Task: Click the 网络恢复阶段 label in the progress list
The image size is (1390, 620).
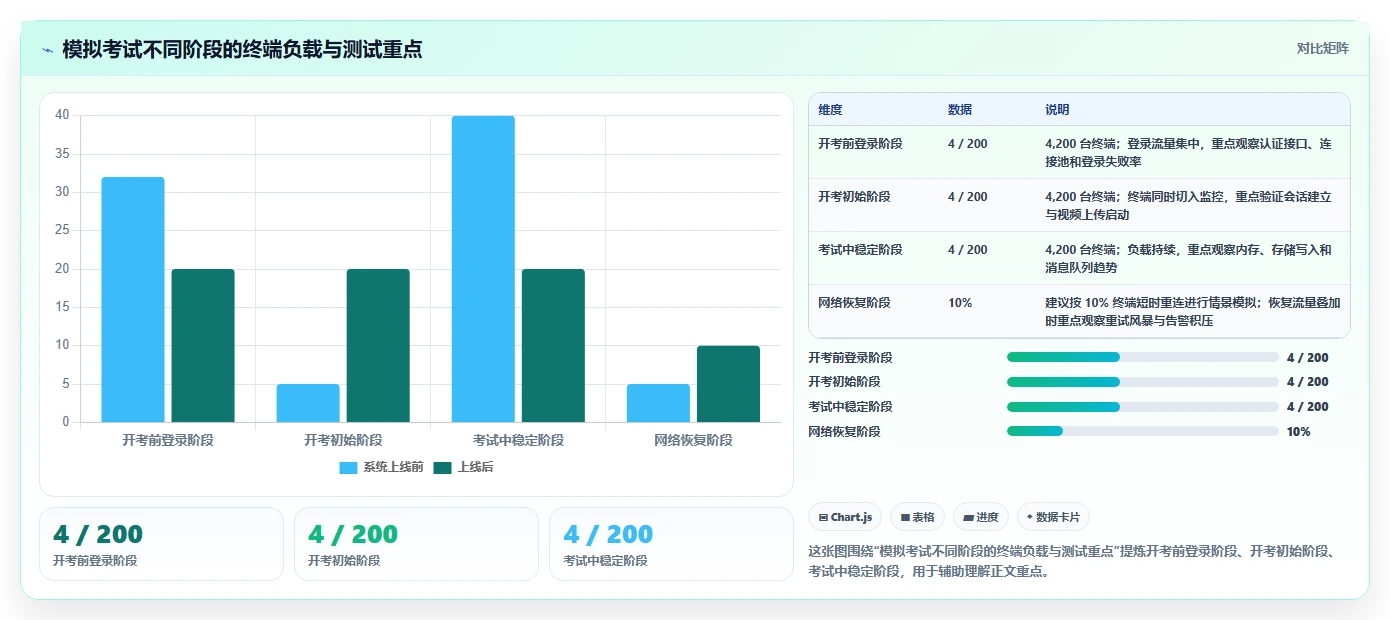Action: point(844,432)
